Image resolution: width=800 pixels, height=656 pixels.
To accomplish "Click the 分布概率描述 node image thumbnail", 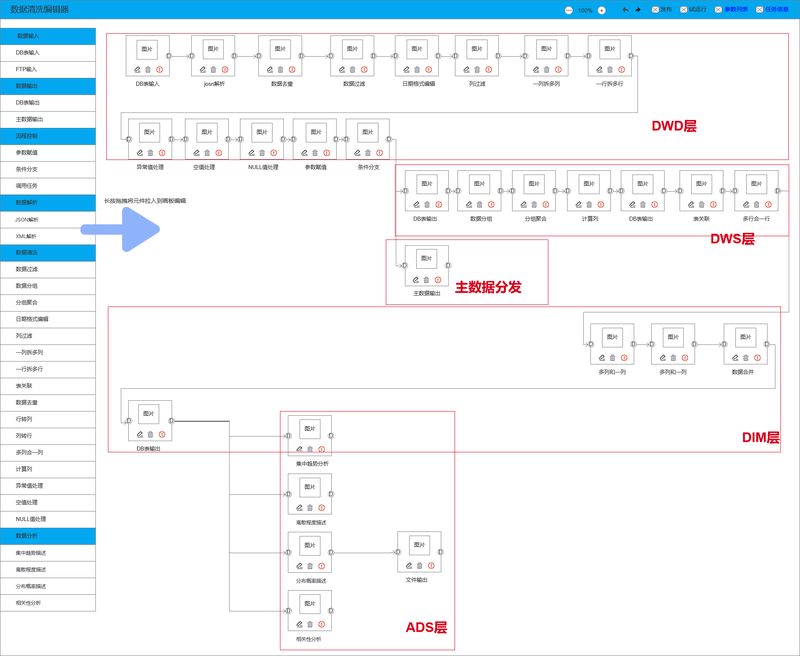I will click(310, 545).
